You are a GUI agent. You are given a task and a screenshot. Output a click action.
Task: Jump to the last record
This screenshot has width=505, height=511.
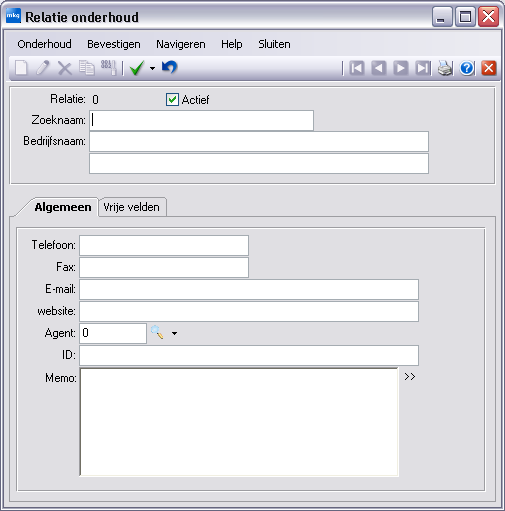pos(423,68)
